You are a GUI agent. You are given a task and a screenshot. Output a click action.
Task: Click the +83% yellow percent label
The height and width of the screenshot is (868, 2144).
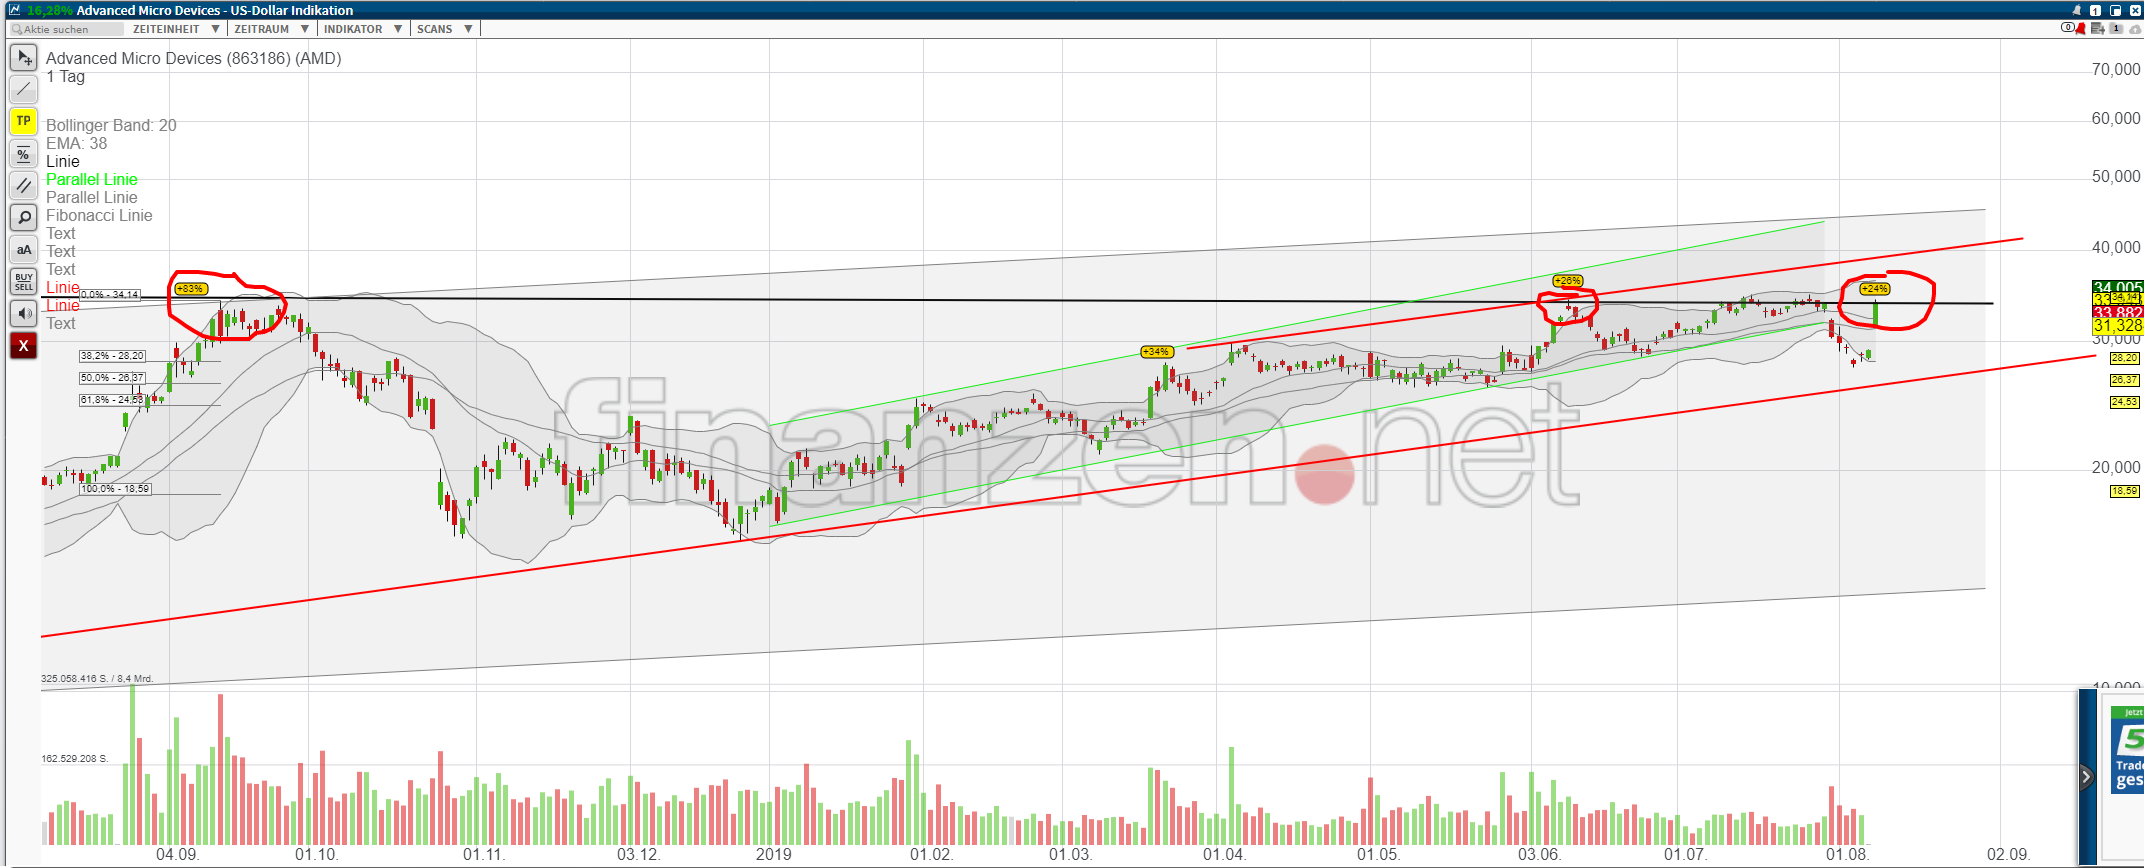(x=190, y=289)
